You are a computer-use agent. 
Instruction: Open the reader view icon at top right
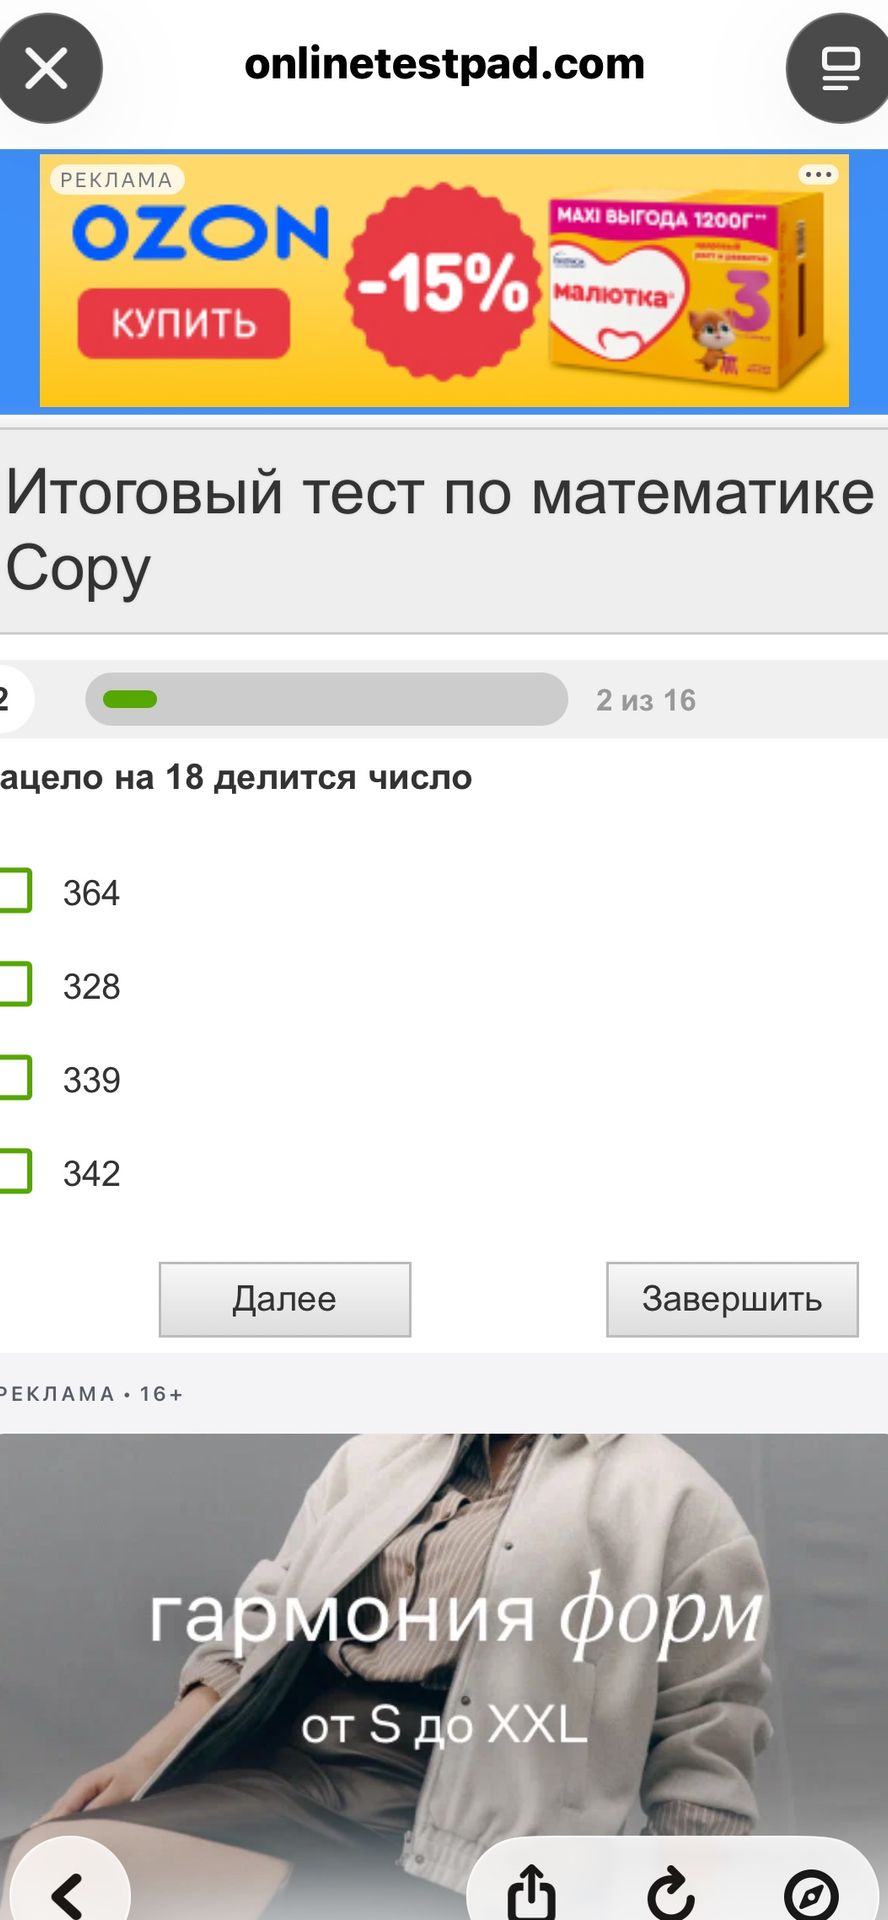[x=840, y=69]
